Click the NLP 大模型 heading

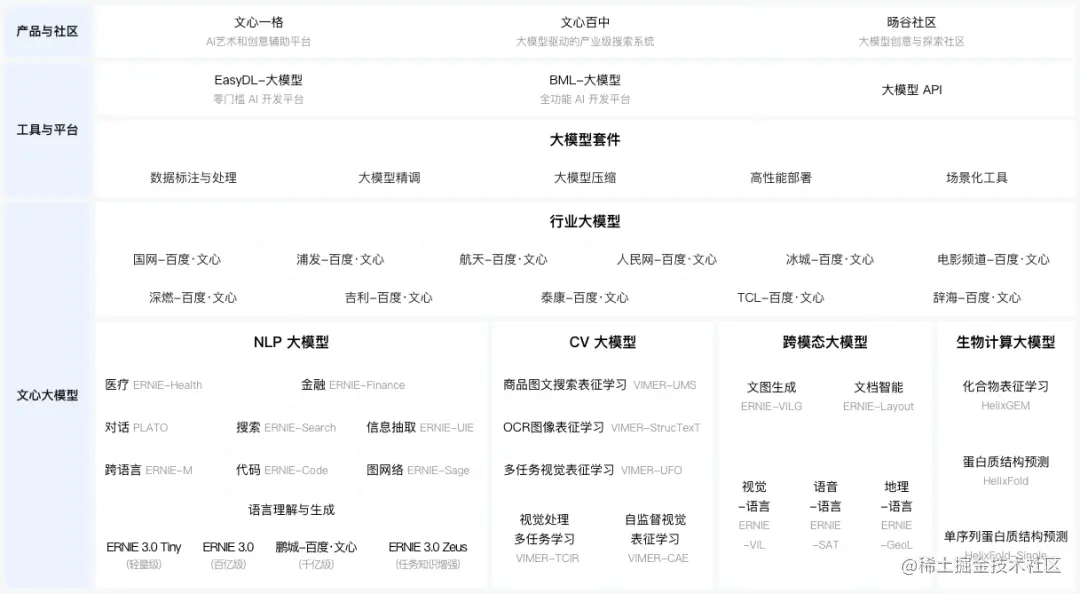coord(291,342)
